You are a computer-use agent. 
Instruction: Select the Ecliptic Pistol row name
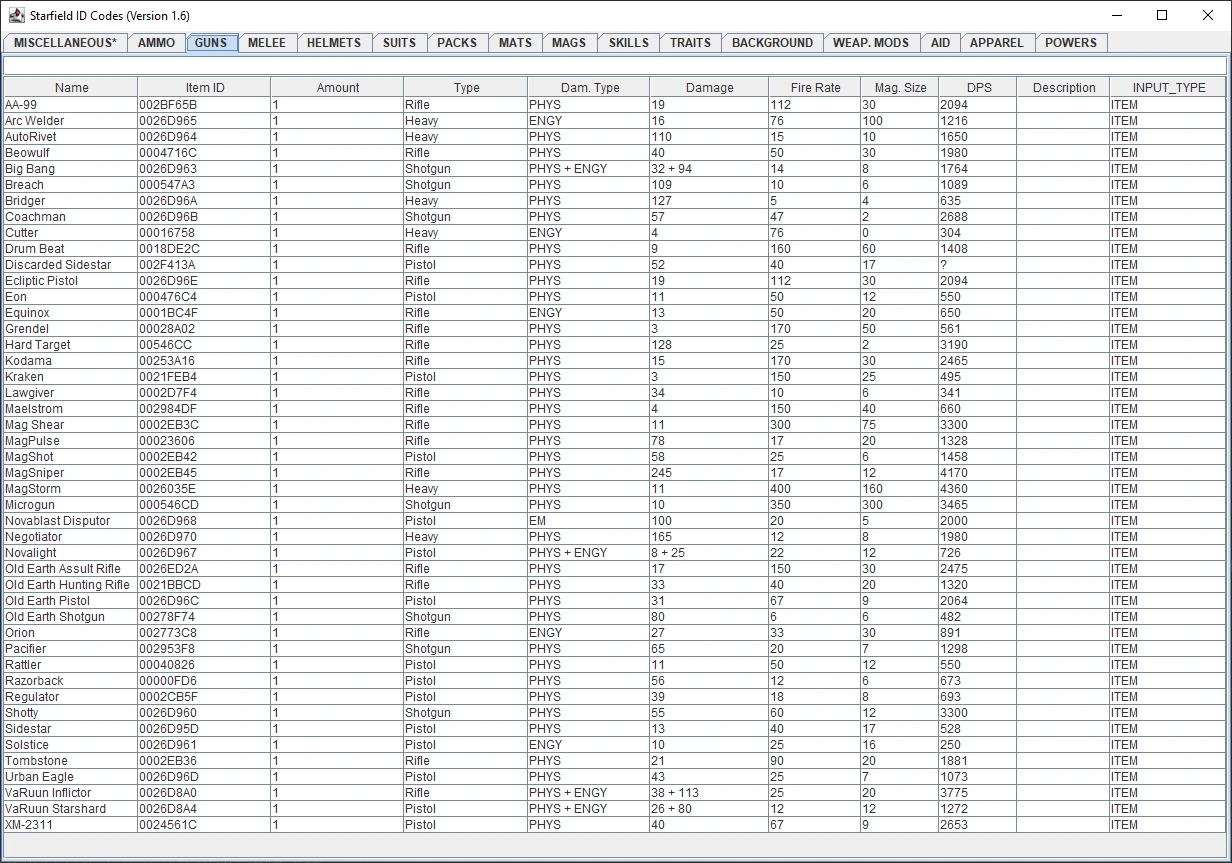tap(41, 281)
